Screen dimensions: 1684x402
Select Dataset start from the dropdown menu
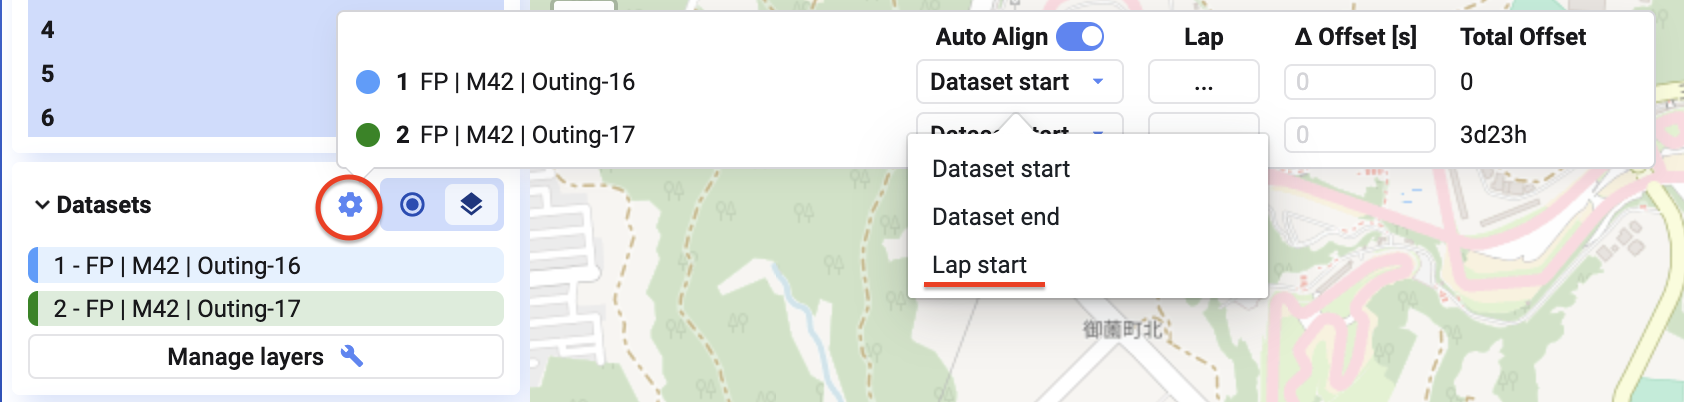click(1000, 169)
